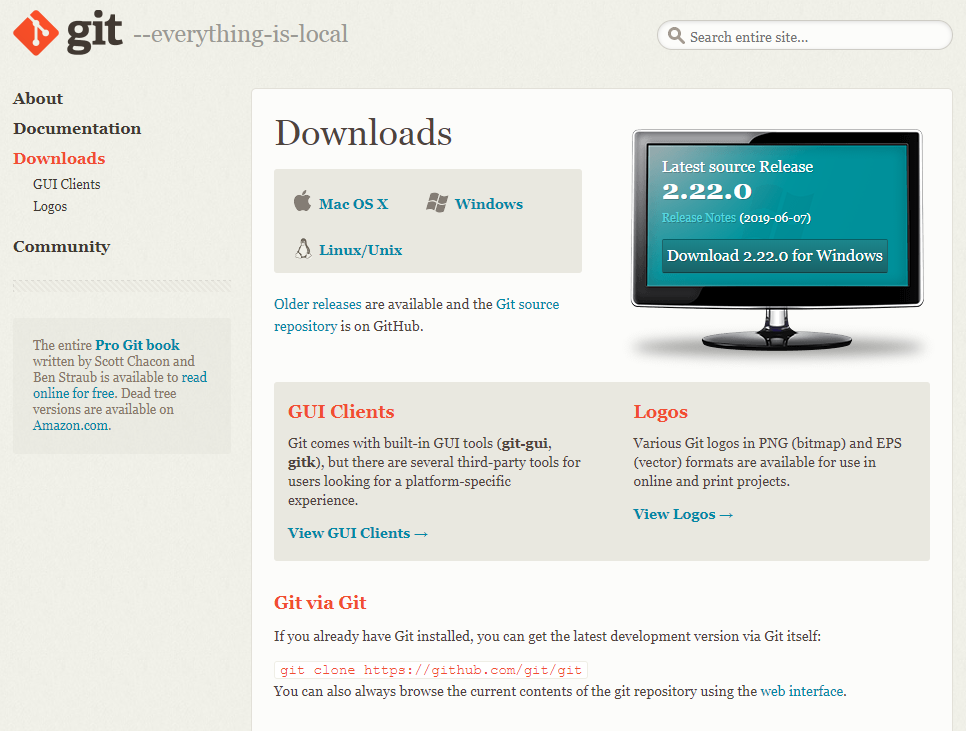Click the git clone command code
The height and width of the screenshot is (731, 966).
431,670
